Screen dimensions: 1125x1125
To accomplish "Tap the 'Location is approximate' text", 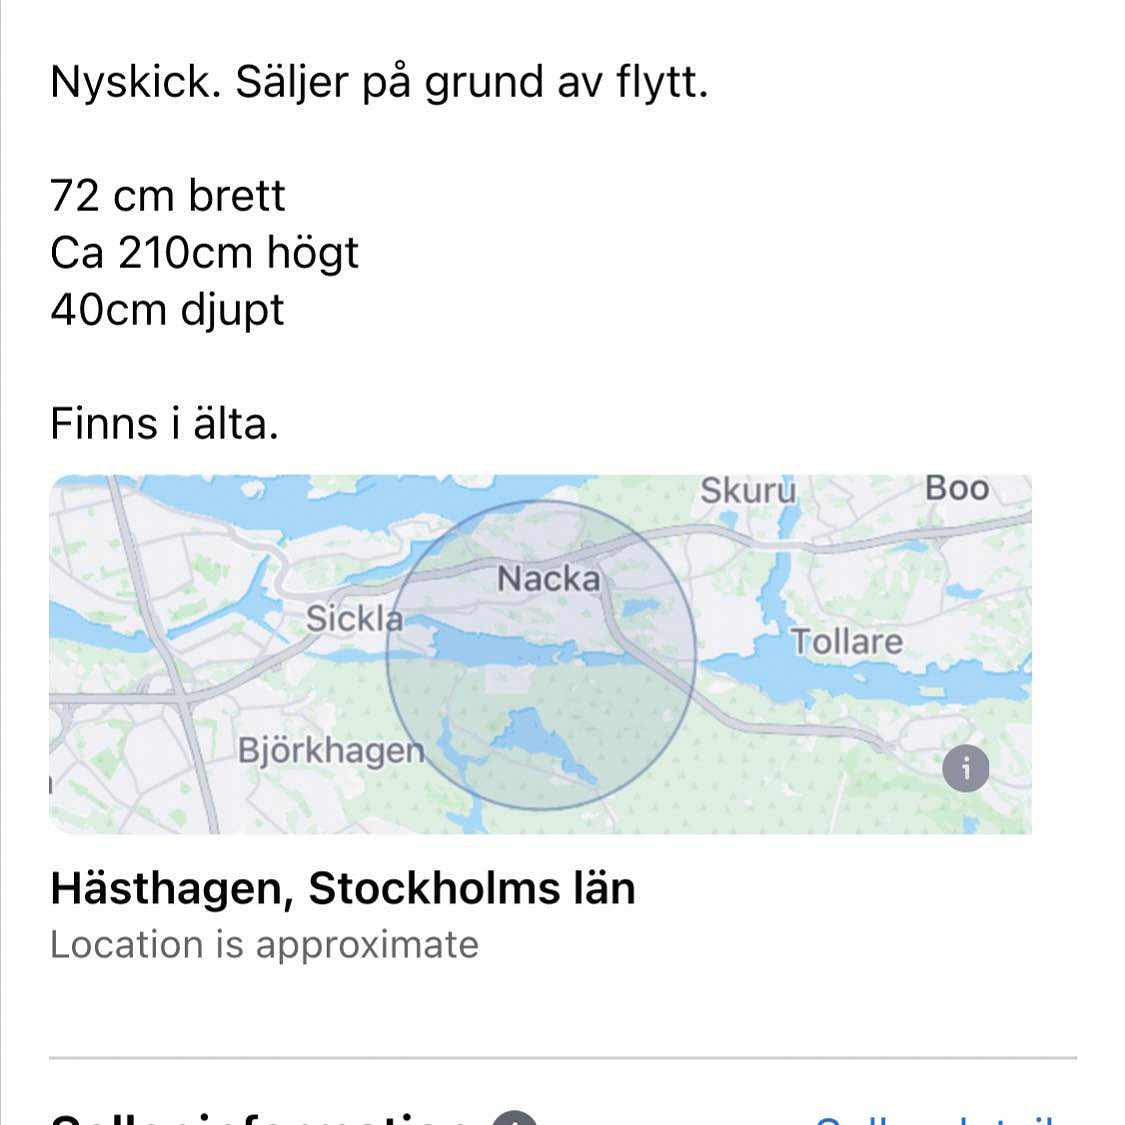I will (264, 944).
